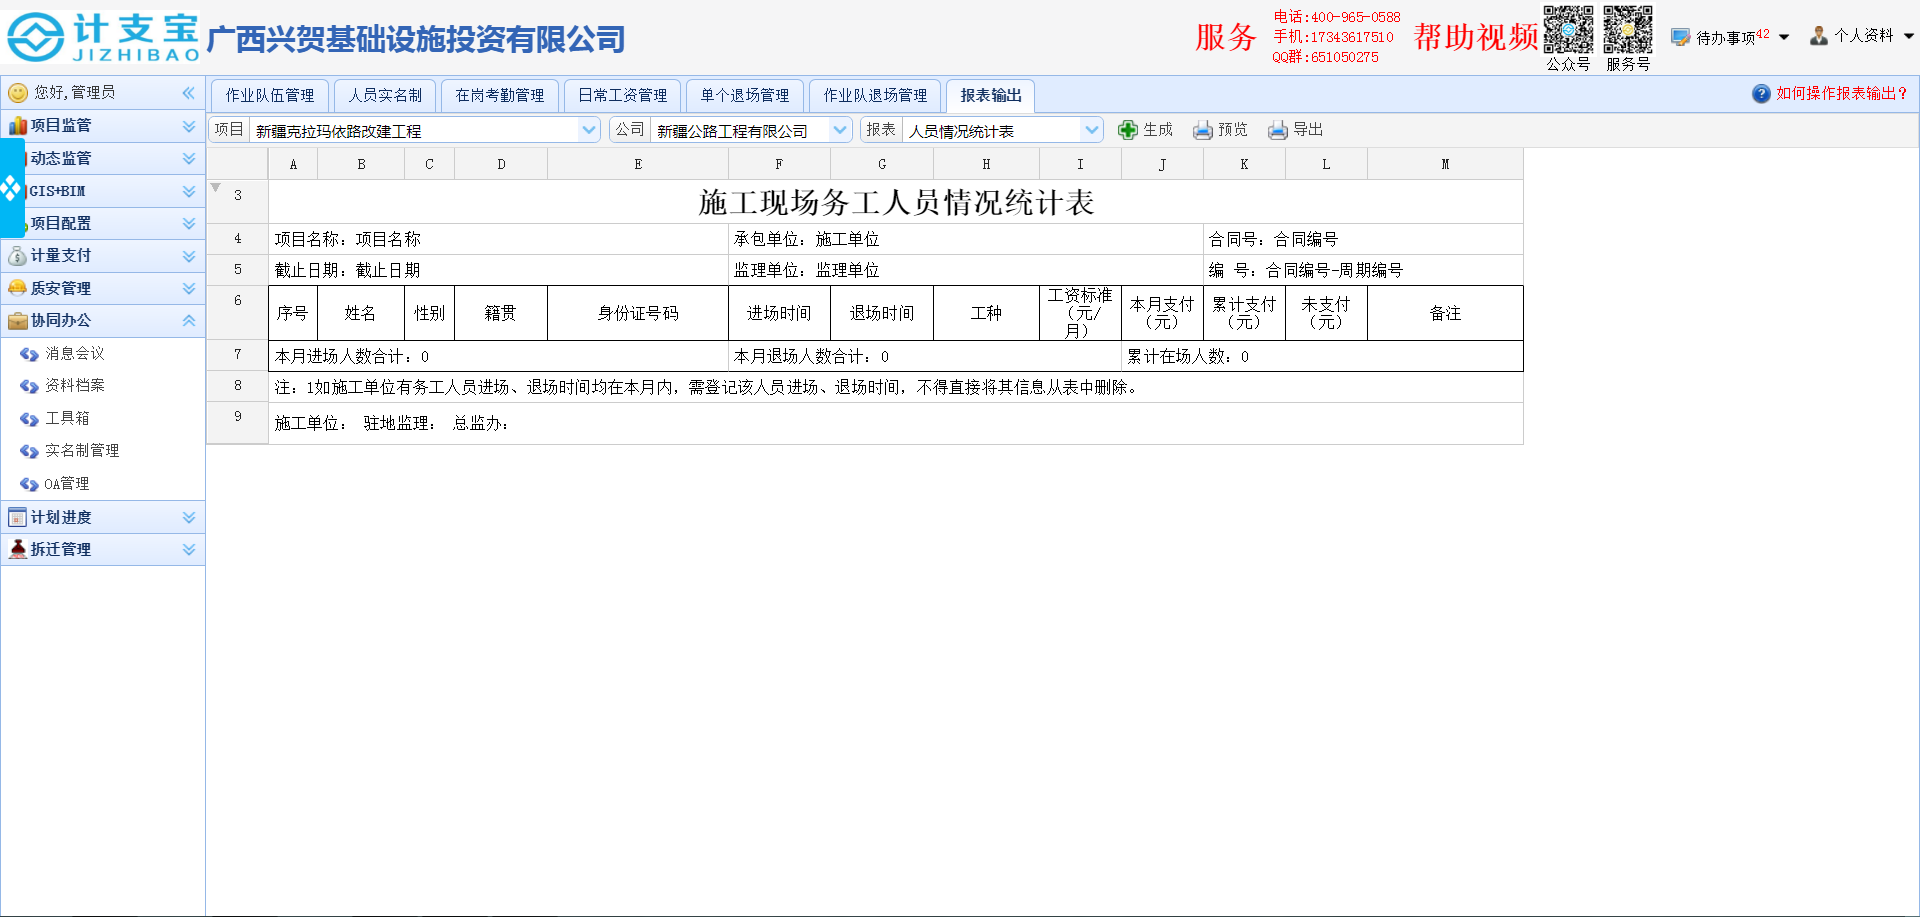1920x917 pixels.
Task: Switch to the 日常工资管理 tab
Action: pos(623,96)
